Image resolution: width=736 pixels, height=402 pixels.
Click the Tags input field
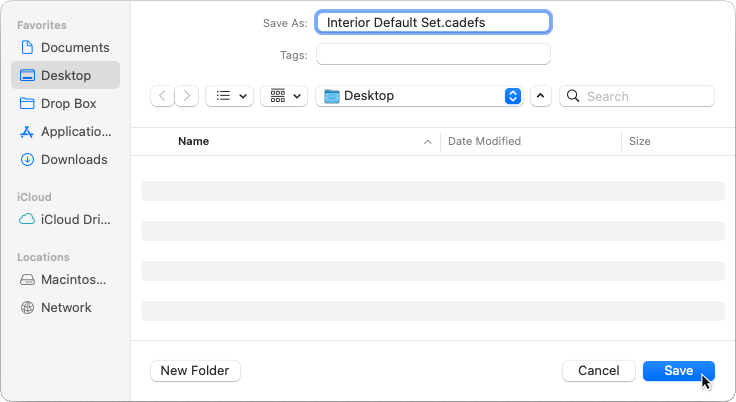coord(433,54)
